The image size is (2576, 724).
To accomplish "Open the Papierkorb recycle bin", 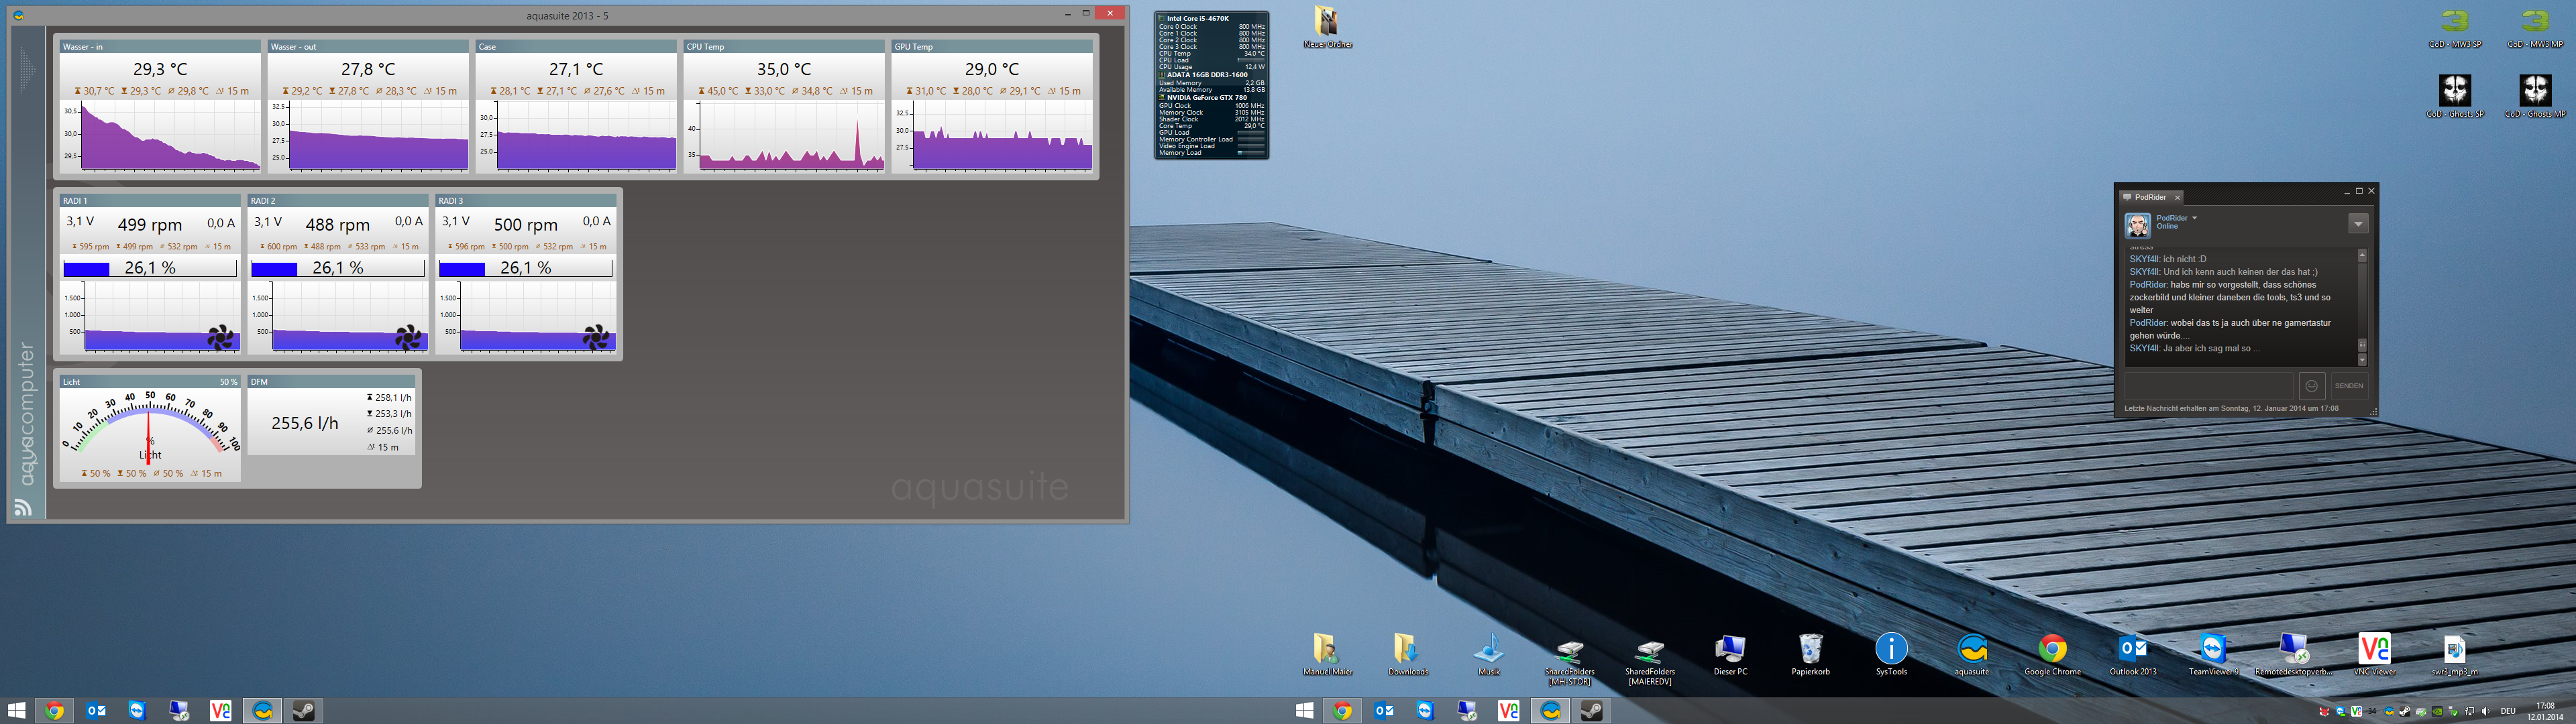I will (1810, 650).
